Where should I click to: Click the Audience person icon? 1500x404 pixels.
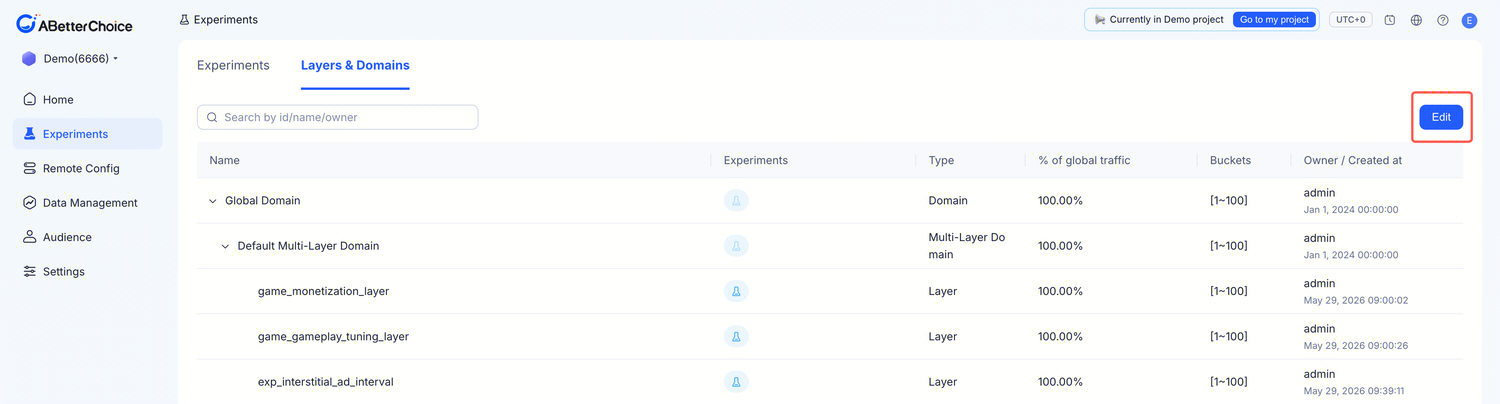[x=30, y=237]
